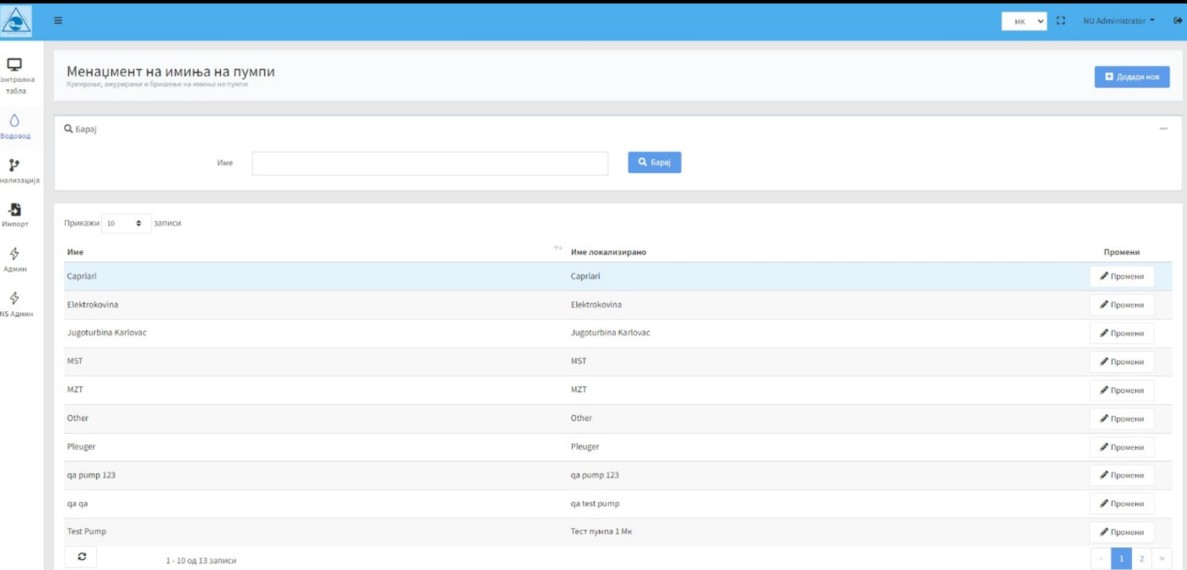
Task: Open the Прикажи records count dropdown
Action: coord(124,224)
